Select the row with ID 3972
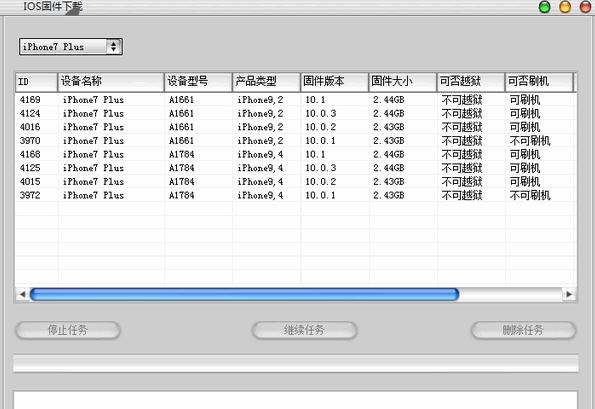 click(x=296, y=195)
